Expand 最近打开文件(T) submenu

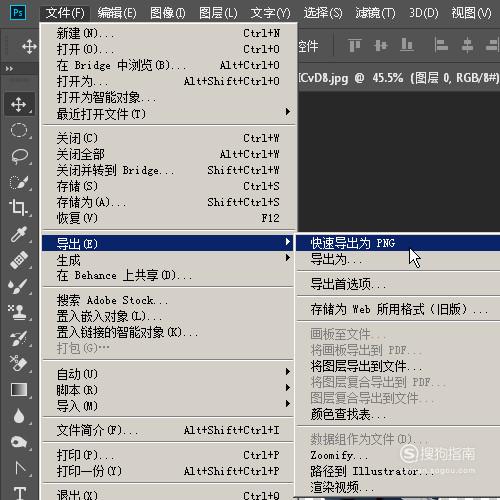(169, 114)
